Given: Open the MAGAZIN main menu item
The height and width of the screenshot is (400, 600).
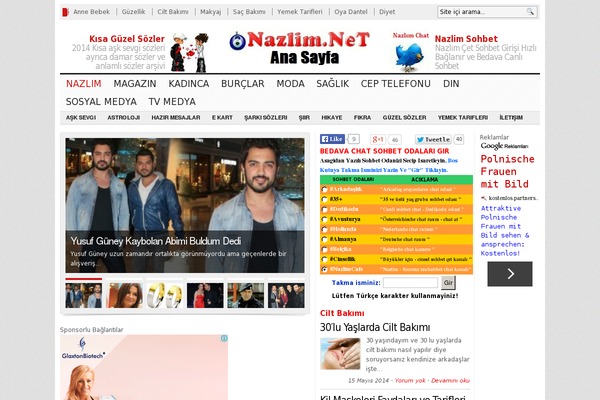Looking at the screenshot, I should click(135, 83).
